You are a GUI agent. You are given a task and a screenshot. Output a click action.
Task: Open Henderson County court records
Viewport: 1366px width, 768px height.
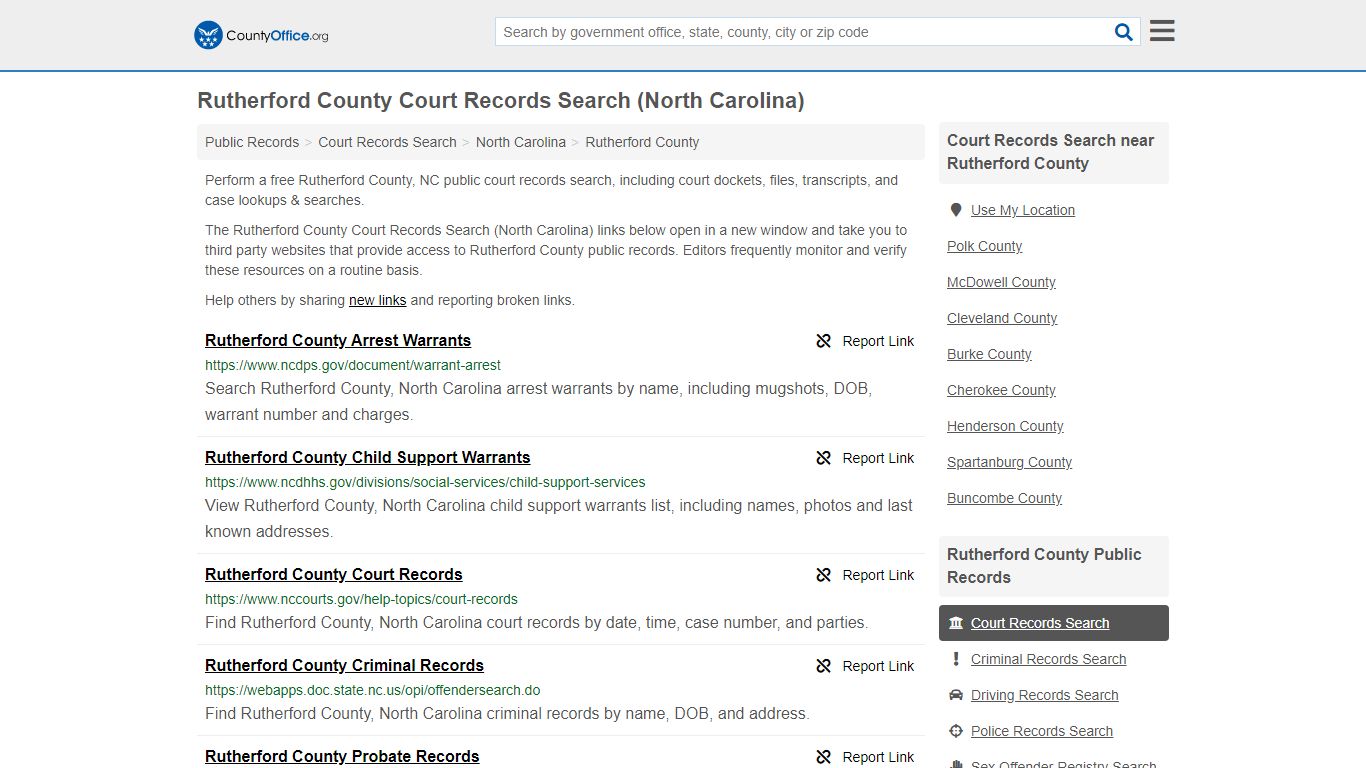(x=1005, y=426)
